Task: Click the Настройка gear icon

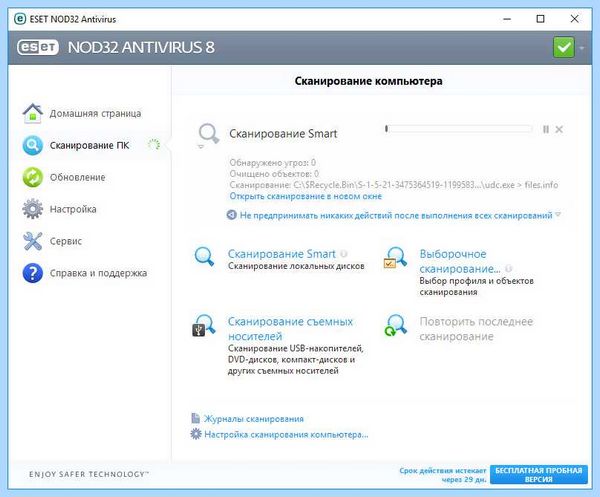Action: point(33,209)
